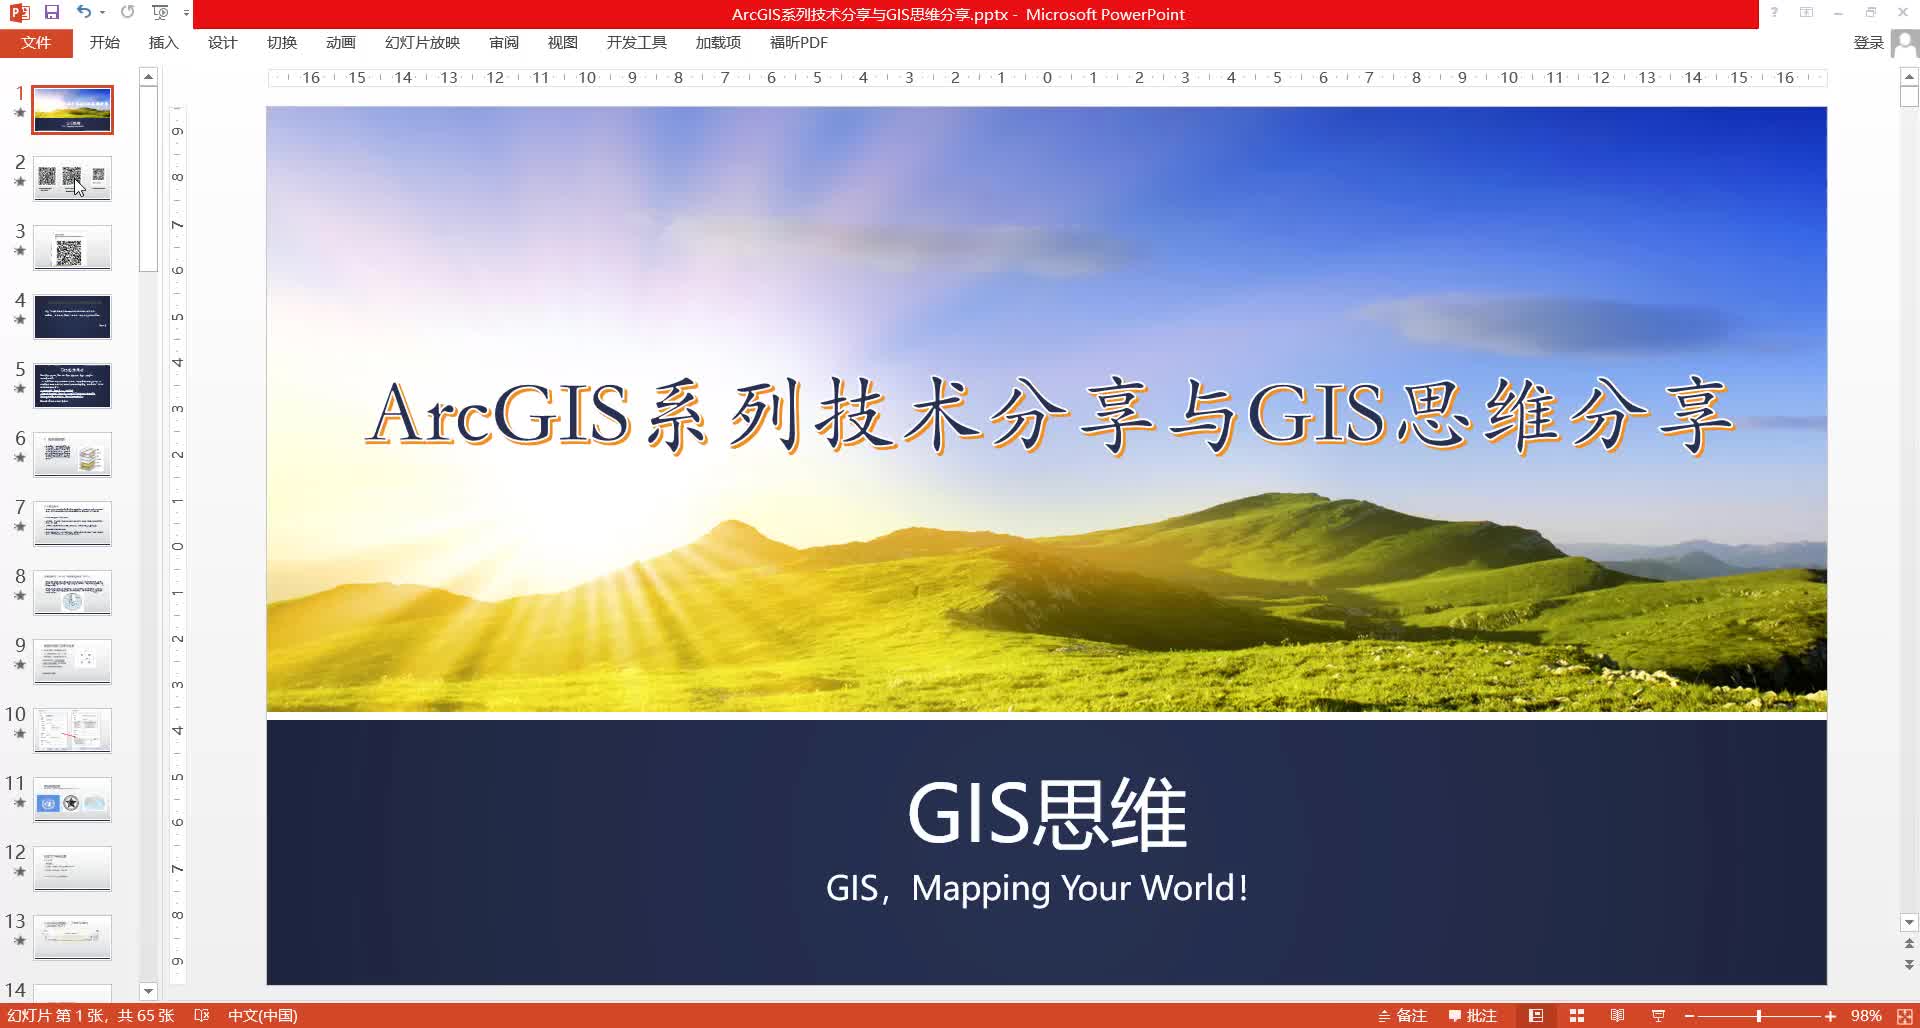Open the undo history dropdown arrow
This screenshot has width=1920, height=1028.
point(102,13)
